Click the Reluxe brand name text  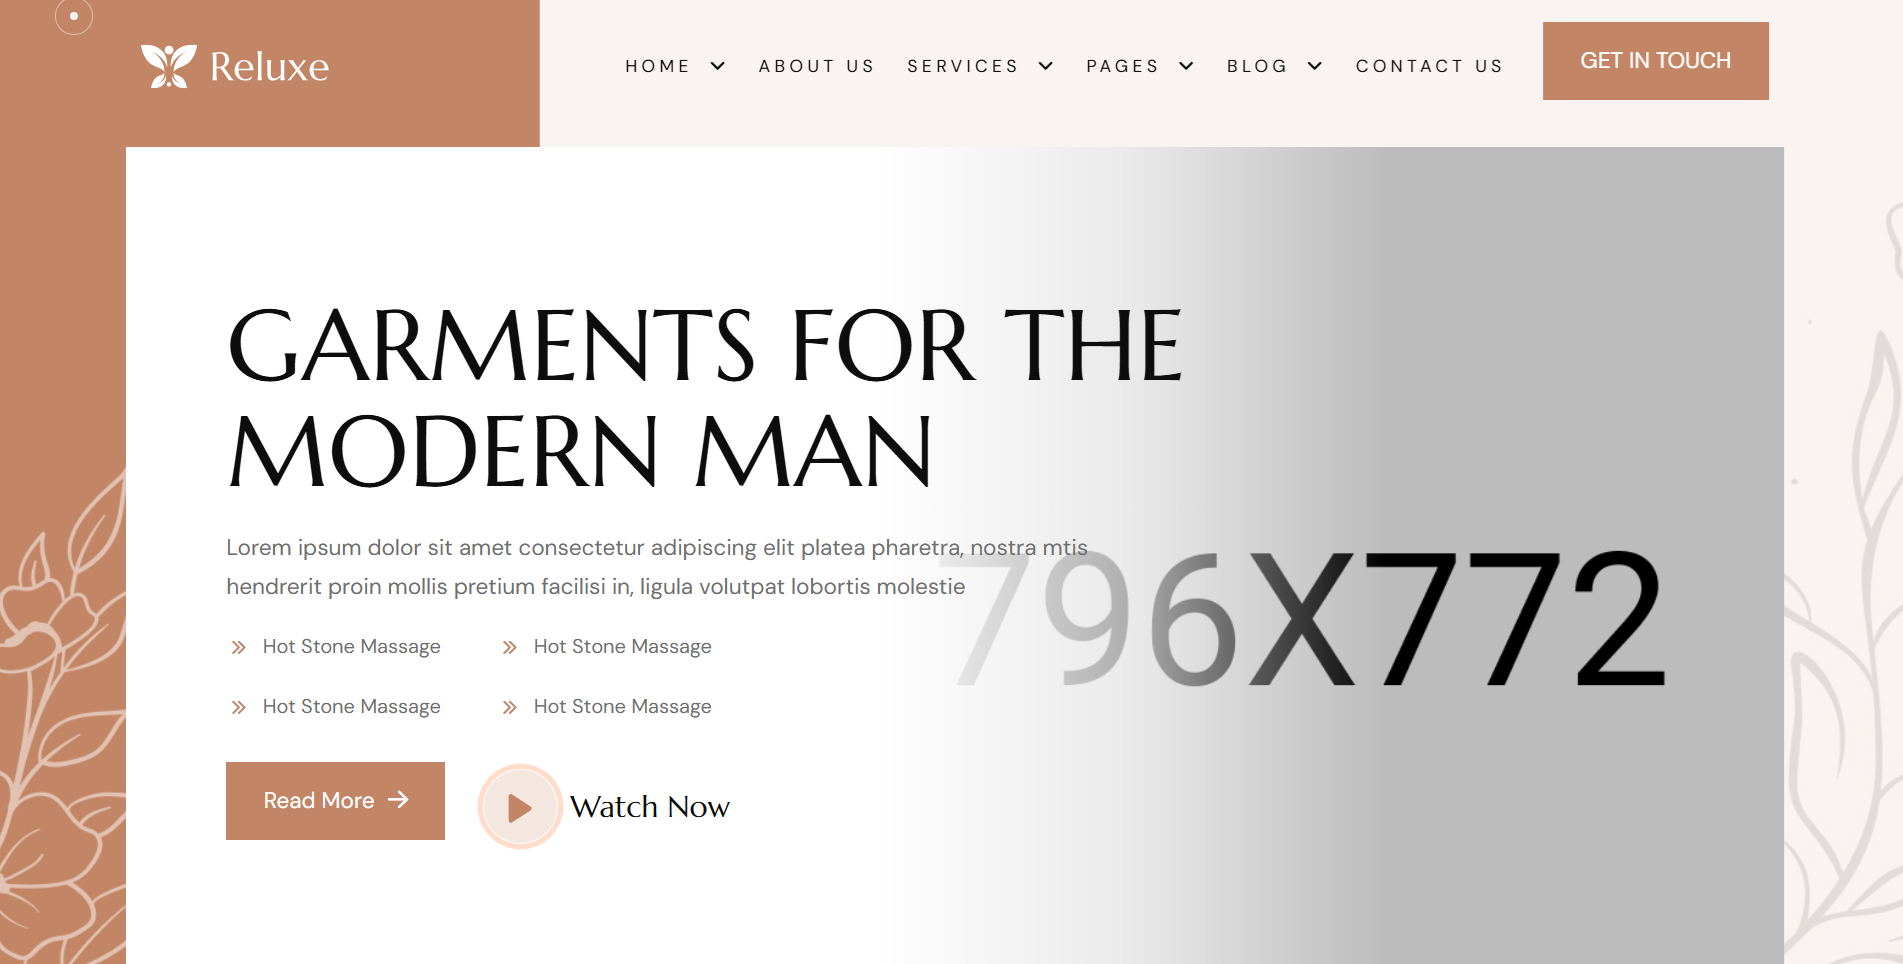click(x=269, y=67)
